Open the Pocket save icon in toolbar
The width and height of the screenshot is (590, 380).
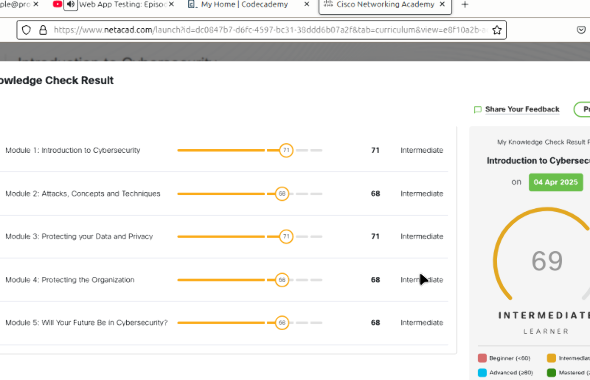pos(581,30)
